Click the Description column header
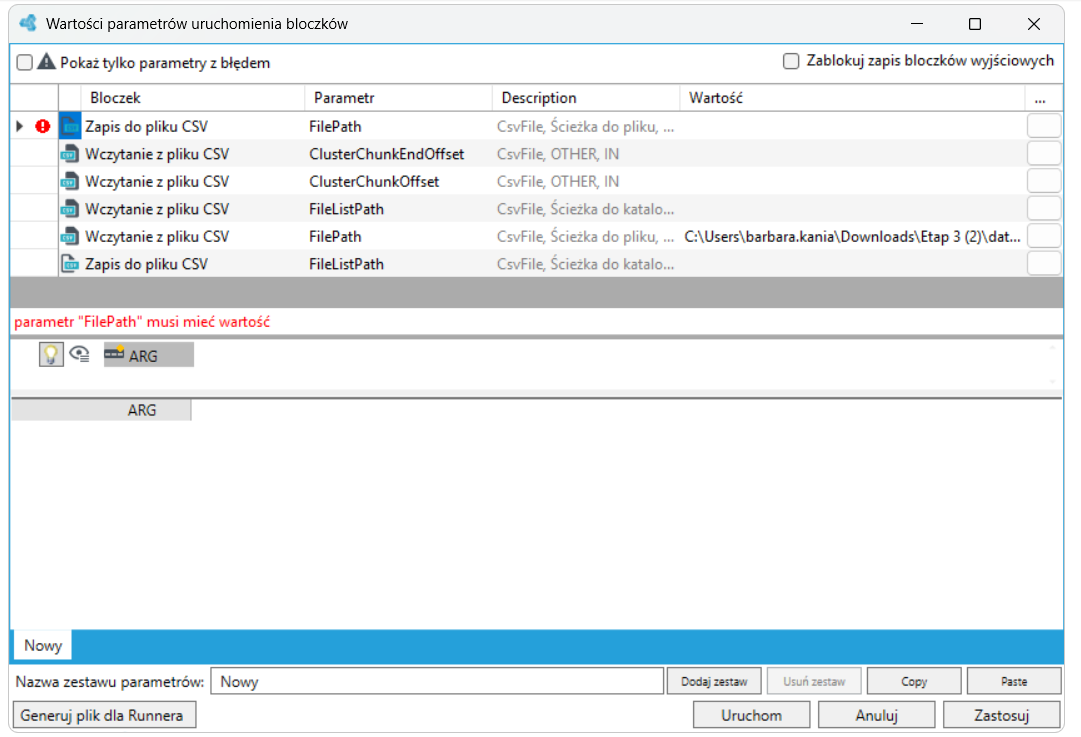1081x737 pixels. [x=586, y=98]
